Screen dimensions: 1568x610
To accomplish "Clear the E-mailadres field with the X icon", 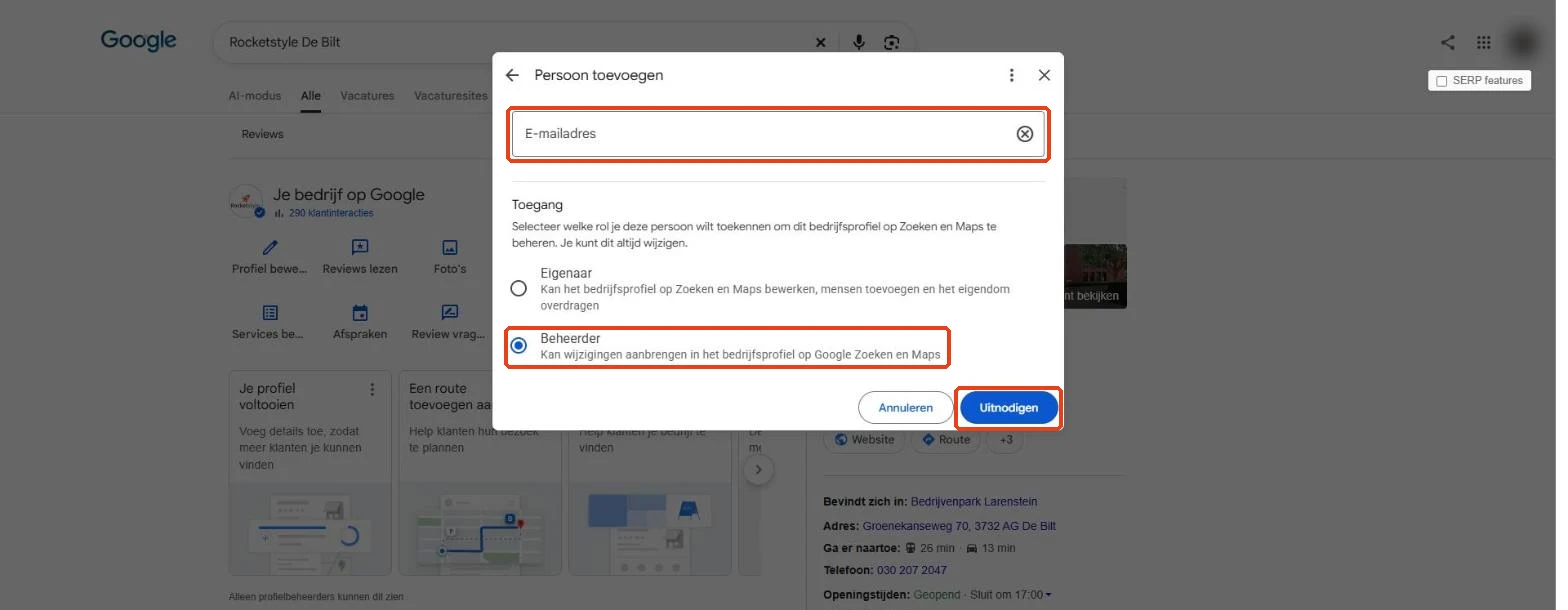I will tap(1025, 134).
